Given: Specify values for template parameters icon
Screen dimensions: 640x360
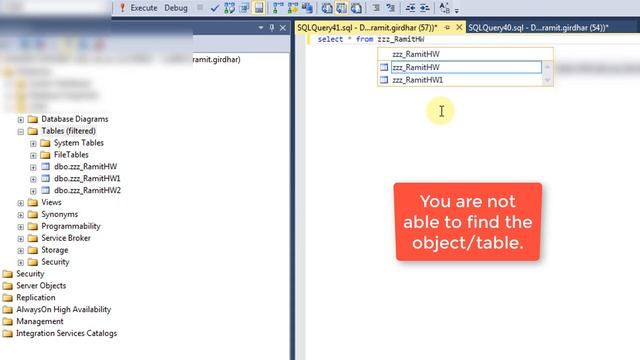Looking at the screenshot, I should pos(444,8).
